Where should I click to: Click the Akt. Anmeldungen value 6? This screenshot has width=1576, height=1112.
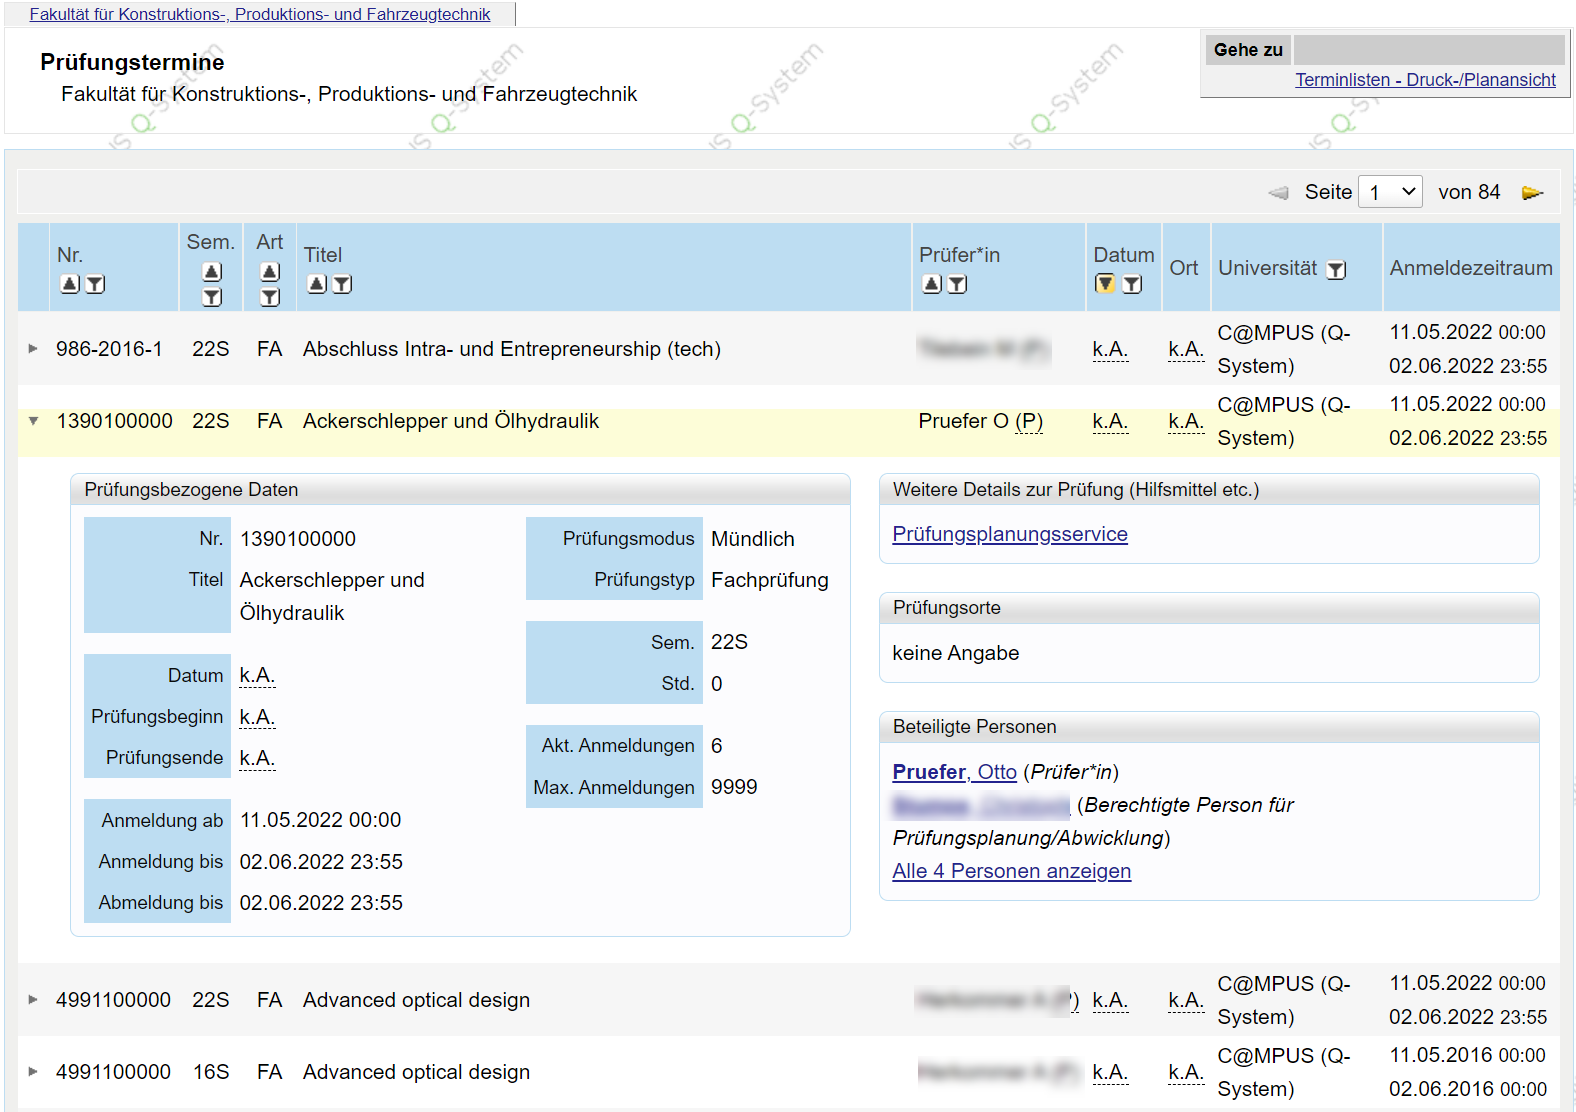click(x=717, y=746)
